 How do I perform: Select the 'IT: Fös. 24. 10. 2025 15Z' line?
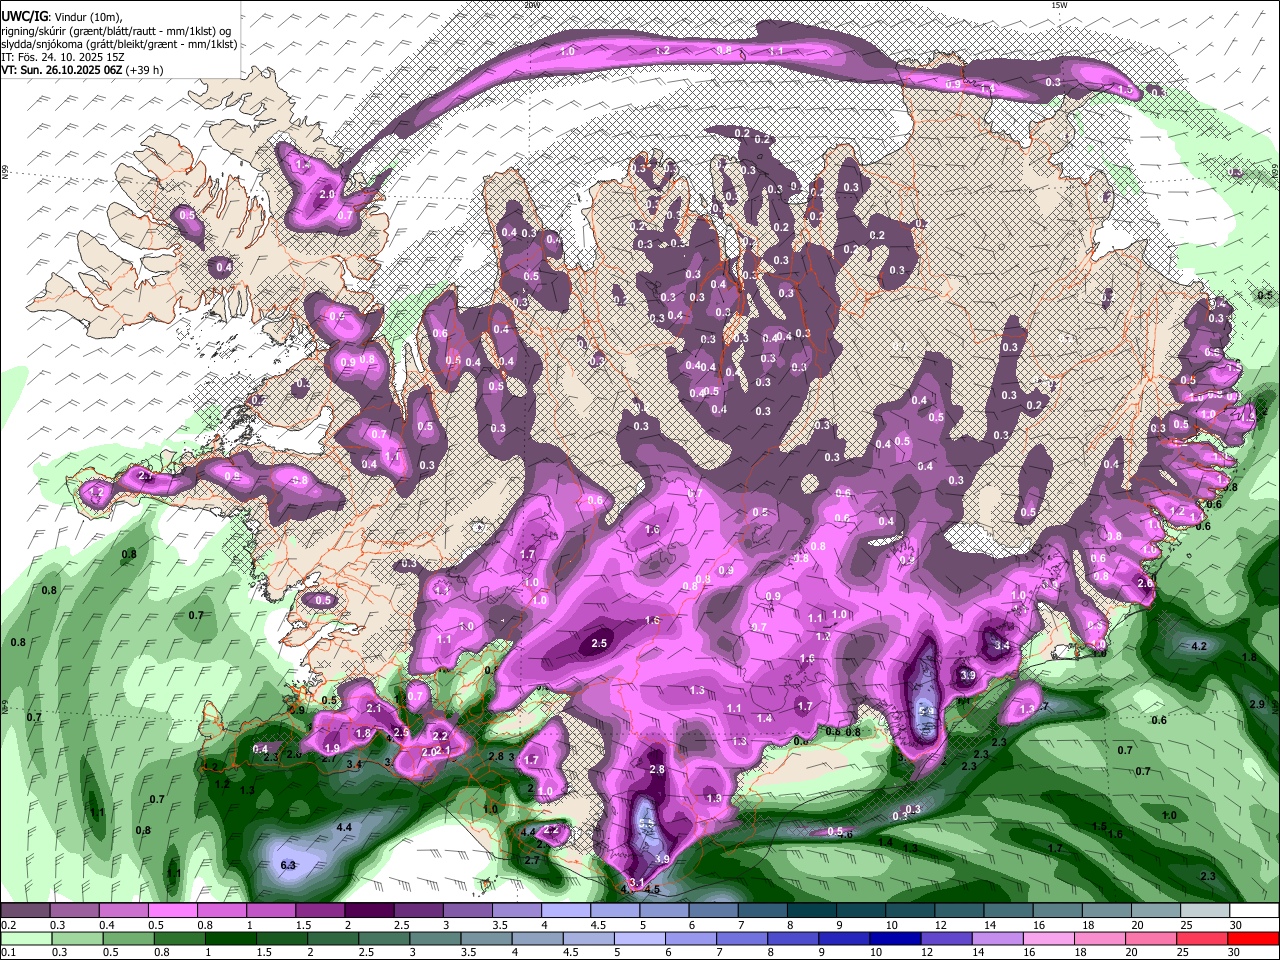point(65,57)
